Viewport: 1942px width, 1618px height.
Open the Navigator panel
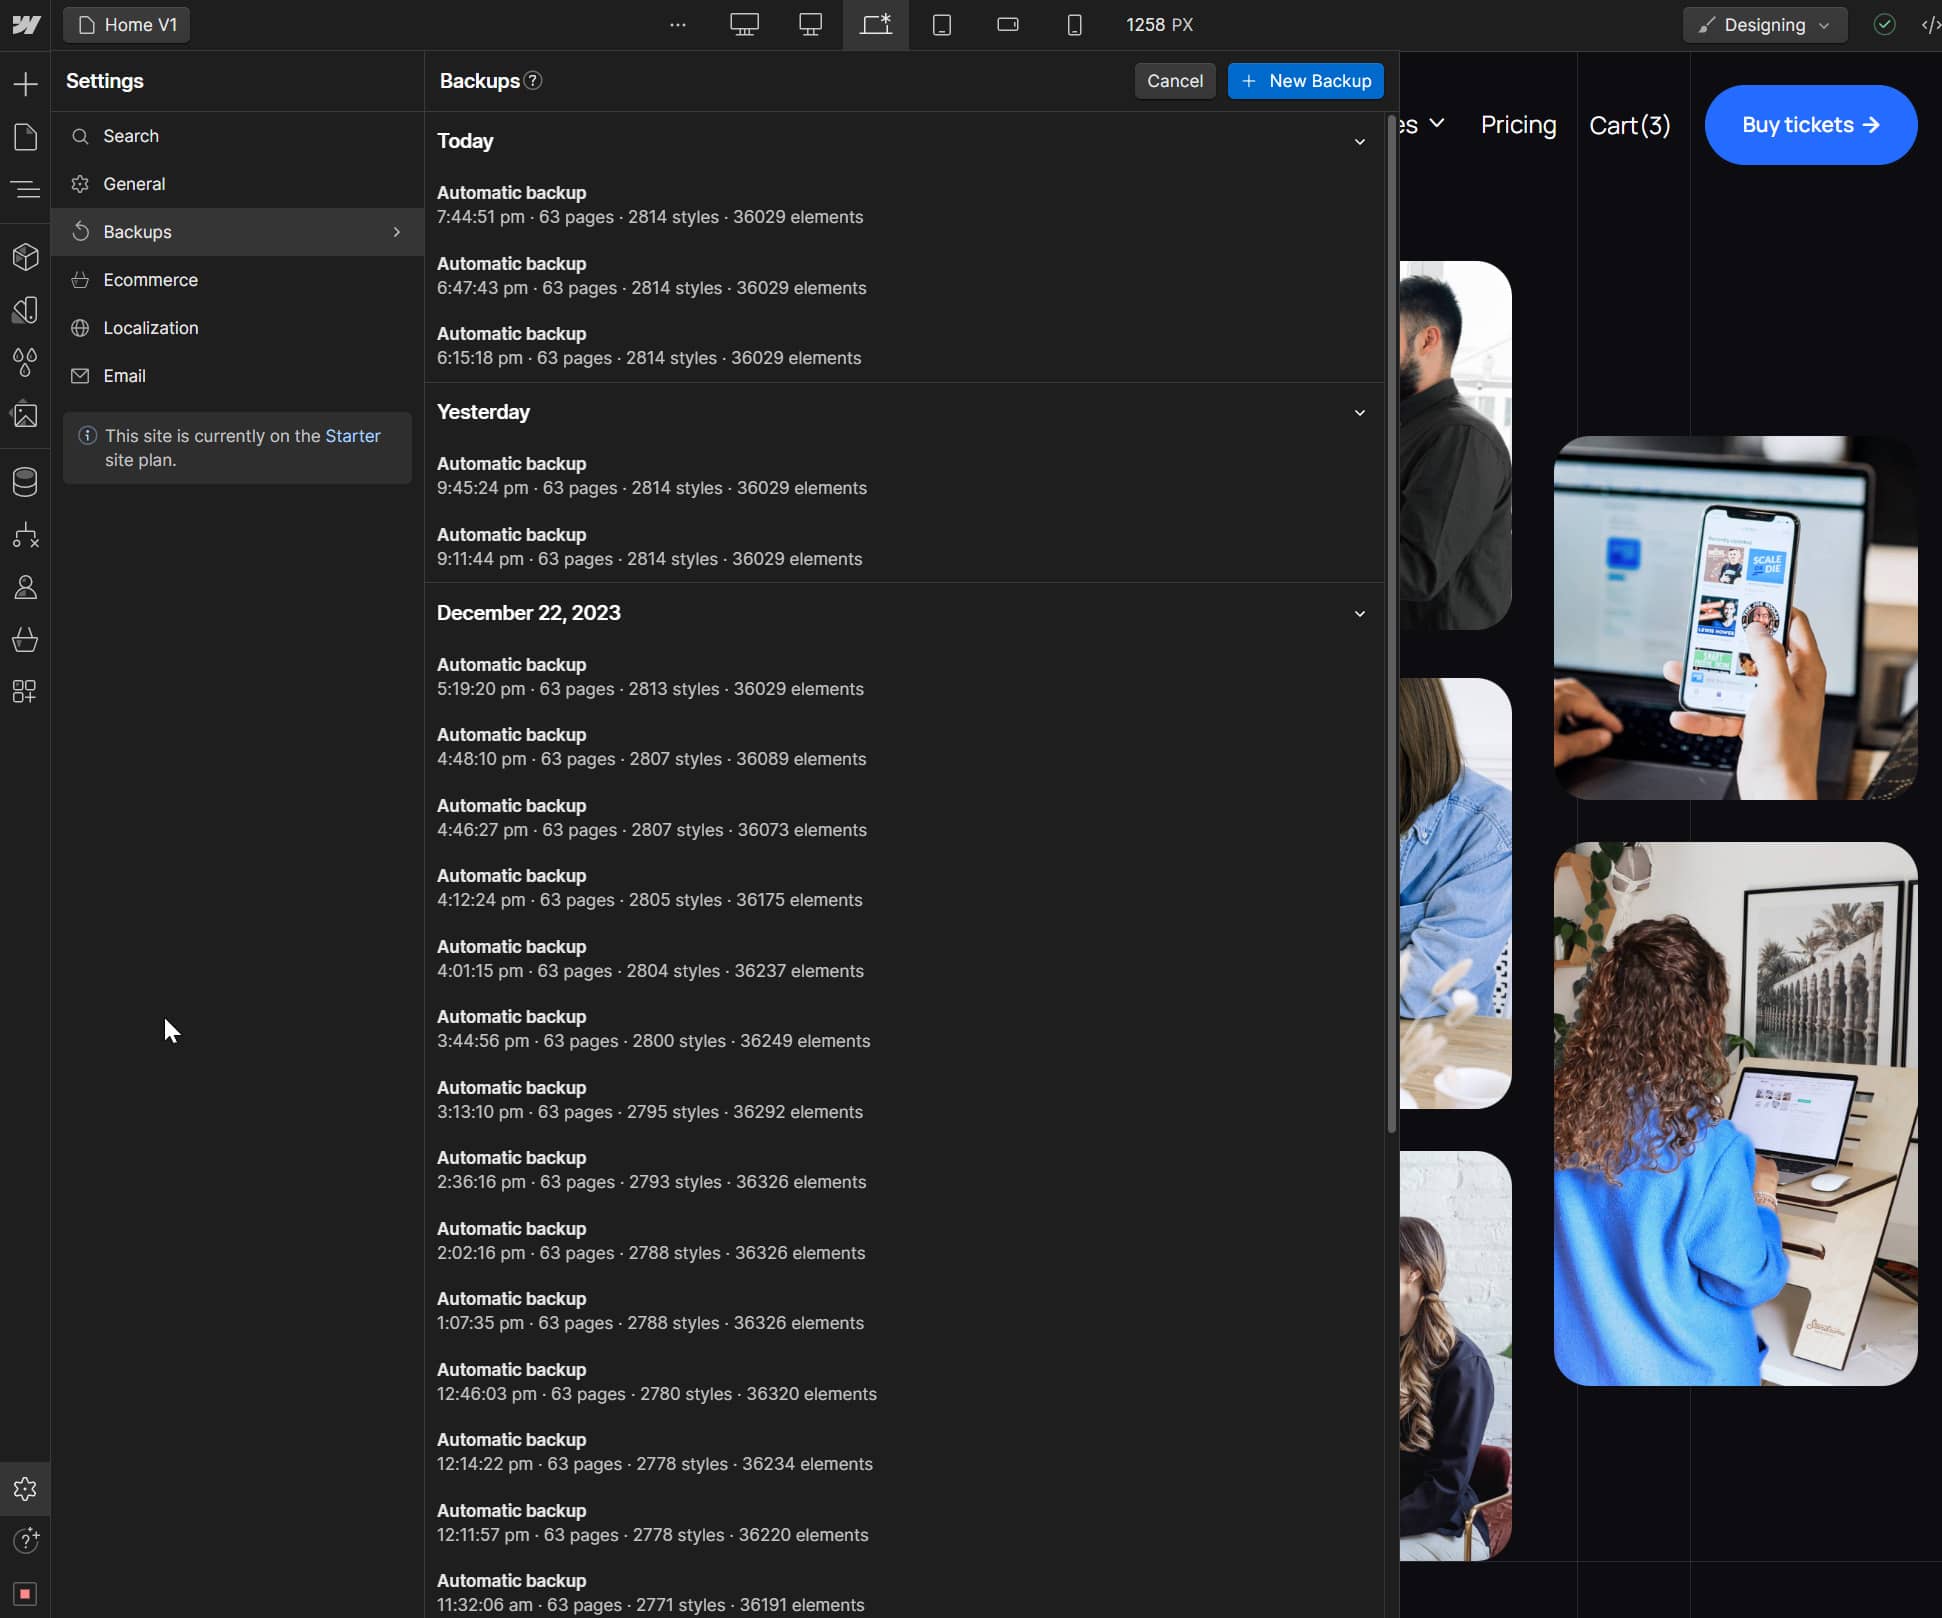[26, 190]
